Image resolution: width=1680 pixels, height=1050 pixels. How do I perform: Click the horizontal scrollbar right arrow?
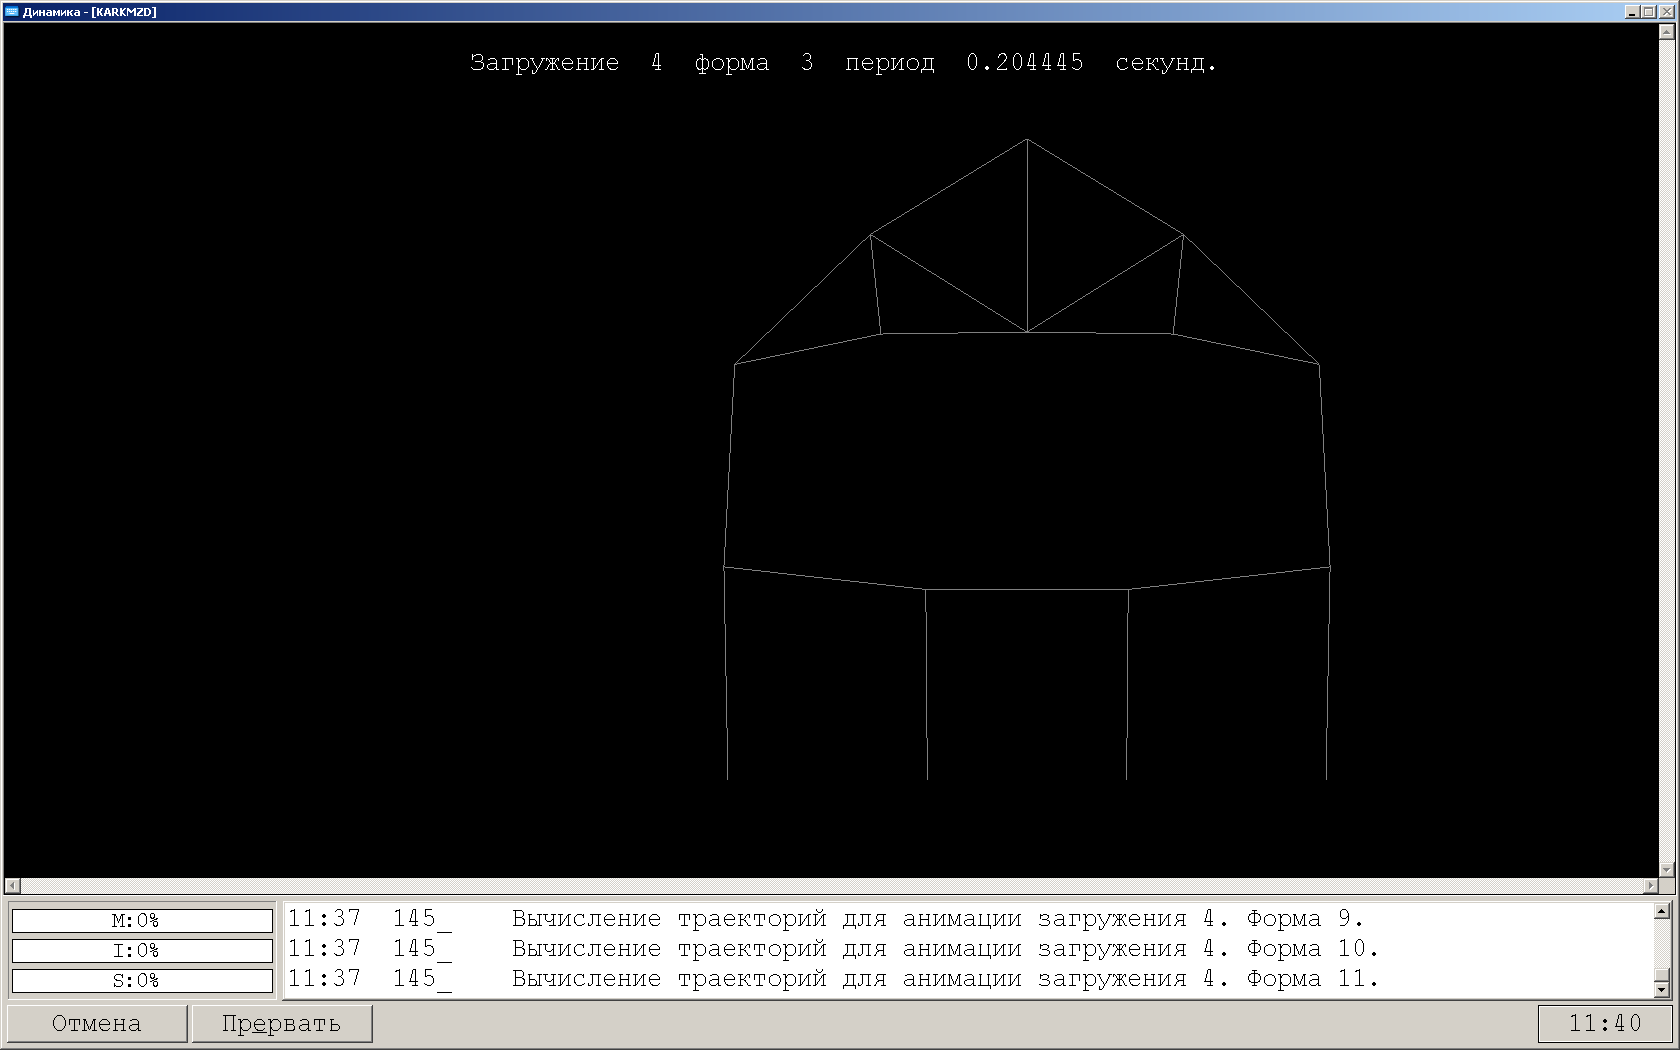coord(1650,886)
